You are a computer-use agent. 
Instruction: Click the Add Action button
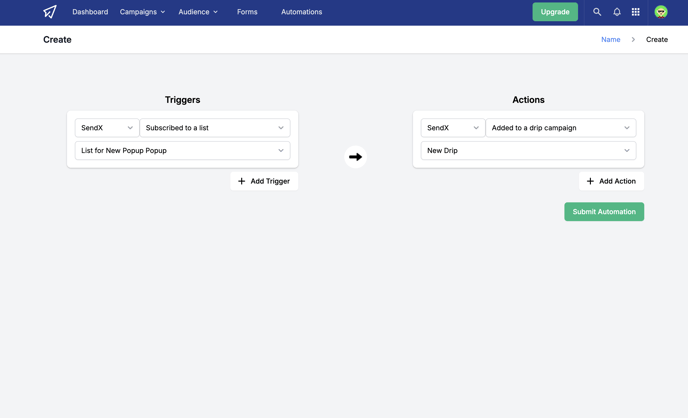point(611,181)
